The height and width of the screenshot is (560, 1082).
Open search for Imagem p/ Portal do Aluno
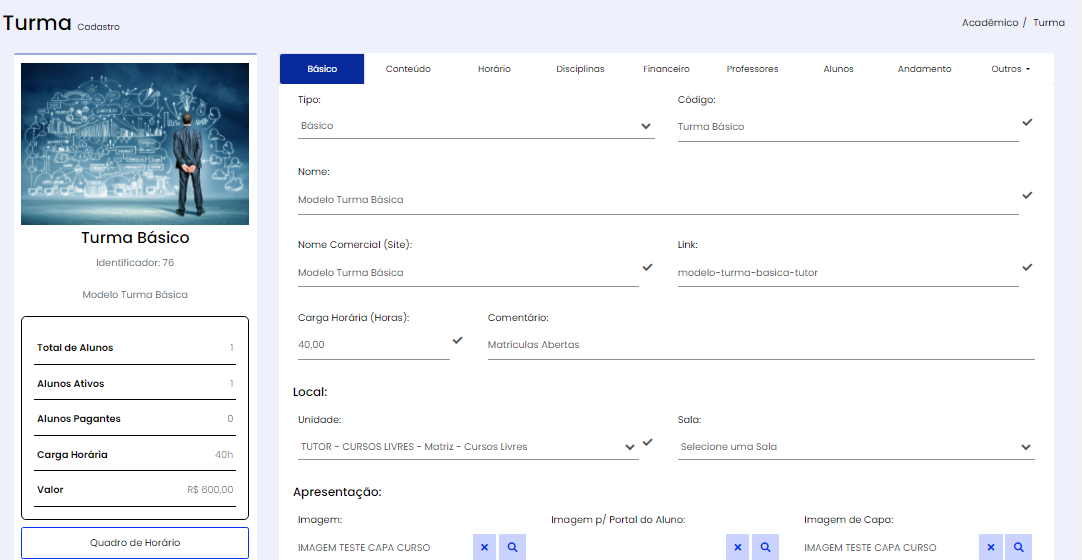[x=765, y=547]
